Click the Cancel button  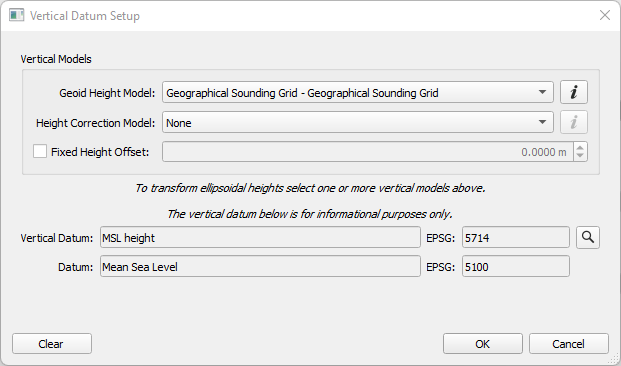(569, 343)
